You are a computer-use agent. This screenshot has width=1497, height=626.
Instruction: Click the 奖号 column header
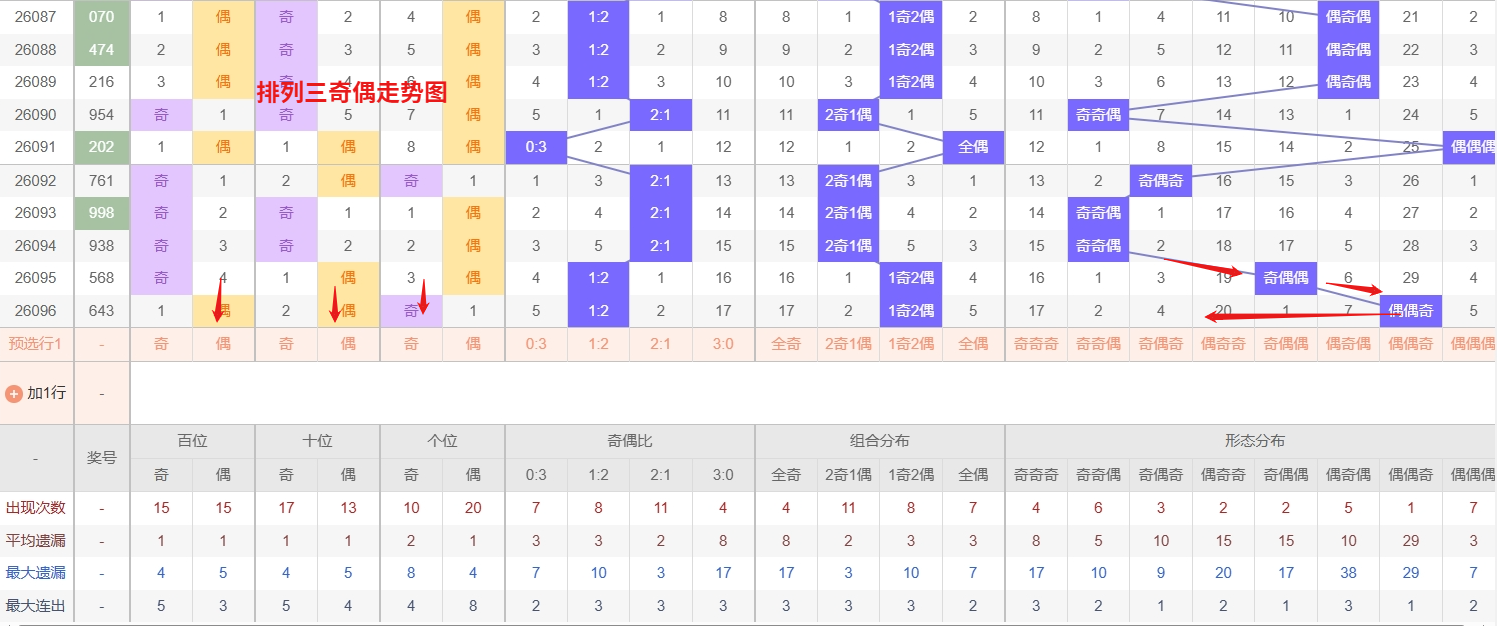[x=101, y=457]
